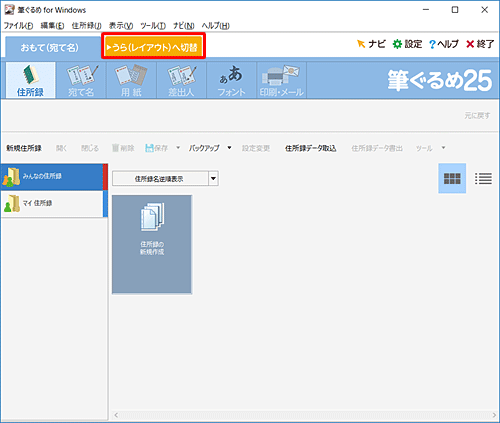Open the ナビ(N) menu
This screenshot has width=500, height=423.
point(184,26)
